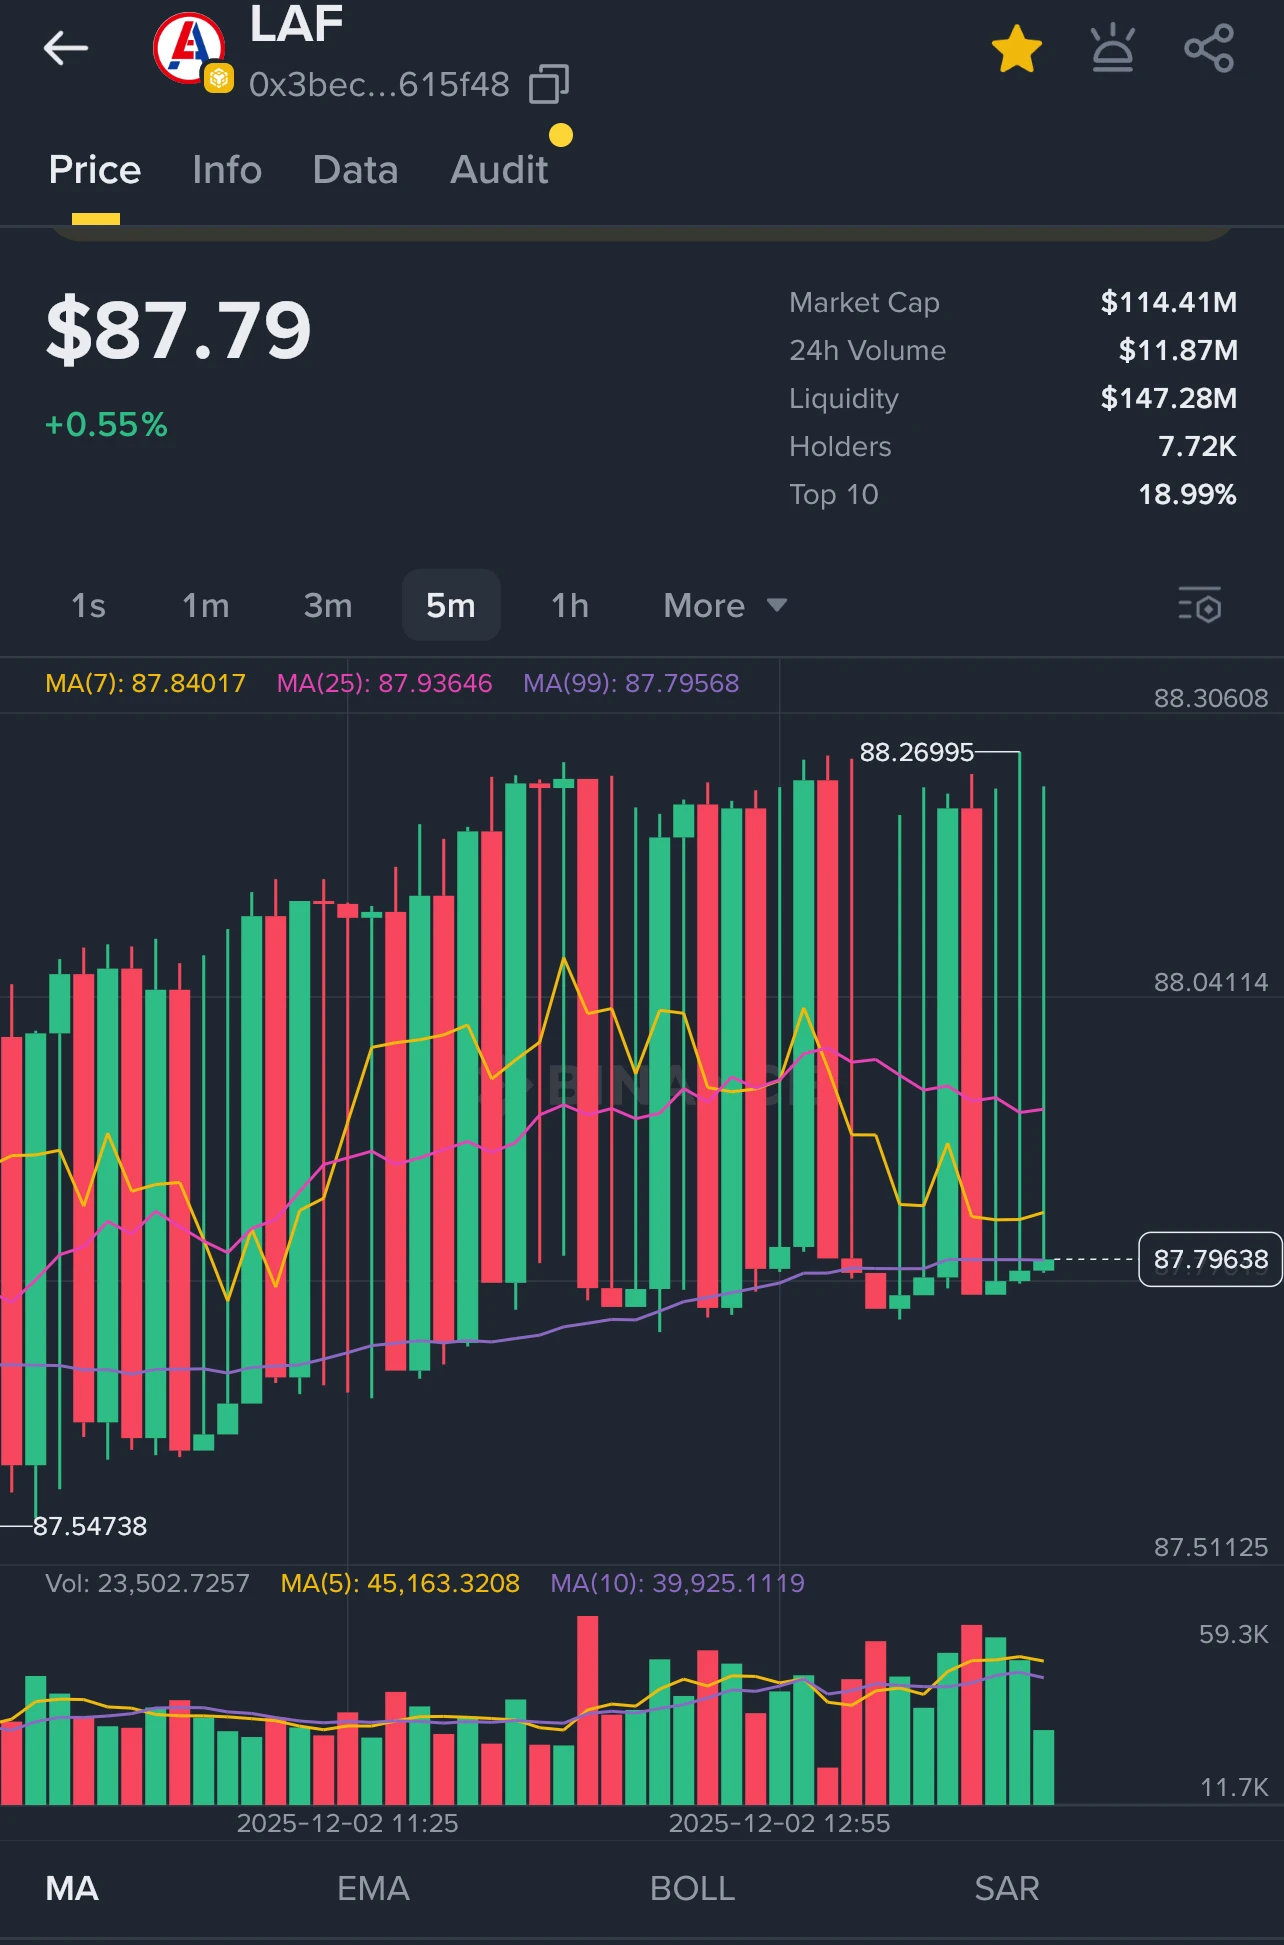View the Audit tab

[x=499, y=170]
